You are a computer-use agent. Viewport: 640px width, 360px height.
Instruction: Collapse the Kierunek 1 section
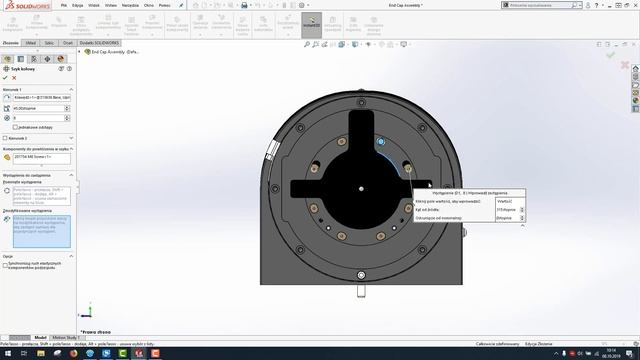(x=71, y=89)
